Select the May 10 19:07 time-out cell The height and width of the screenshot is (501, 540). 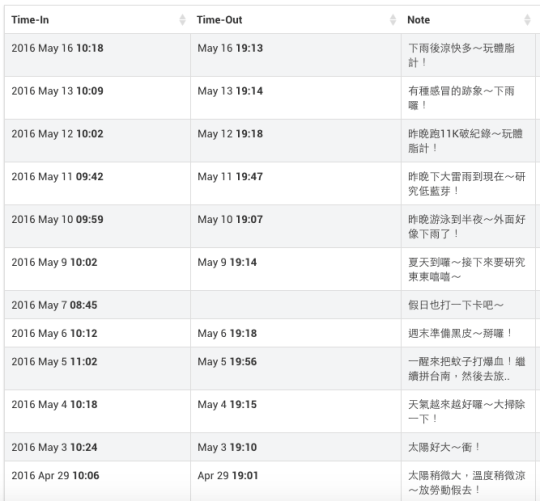pos(296,226)
